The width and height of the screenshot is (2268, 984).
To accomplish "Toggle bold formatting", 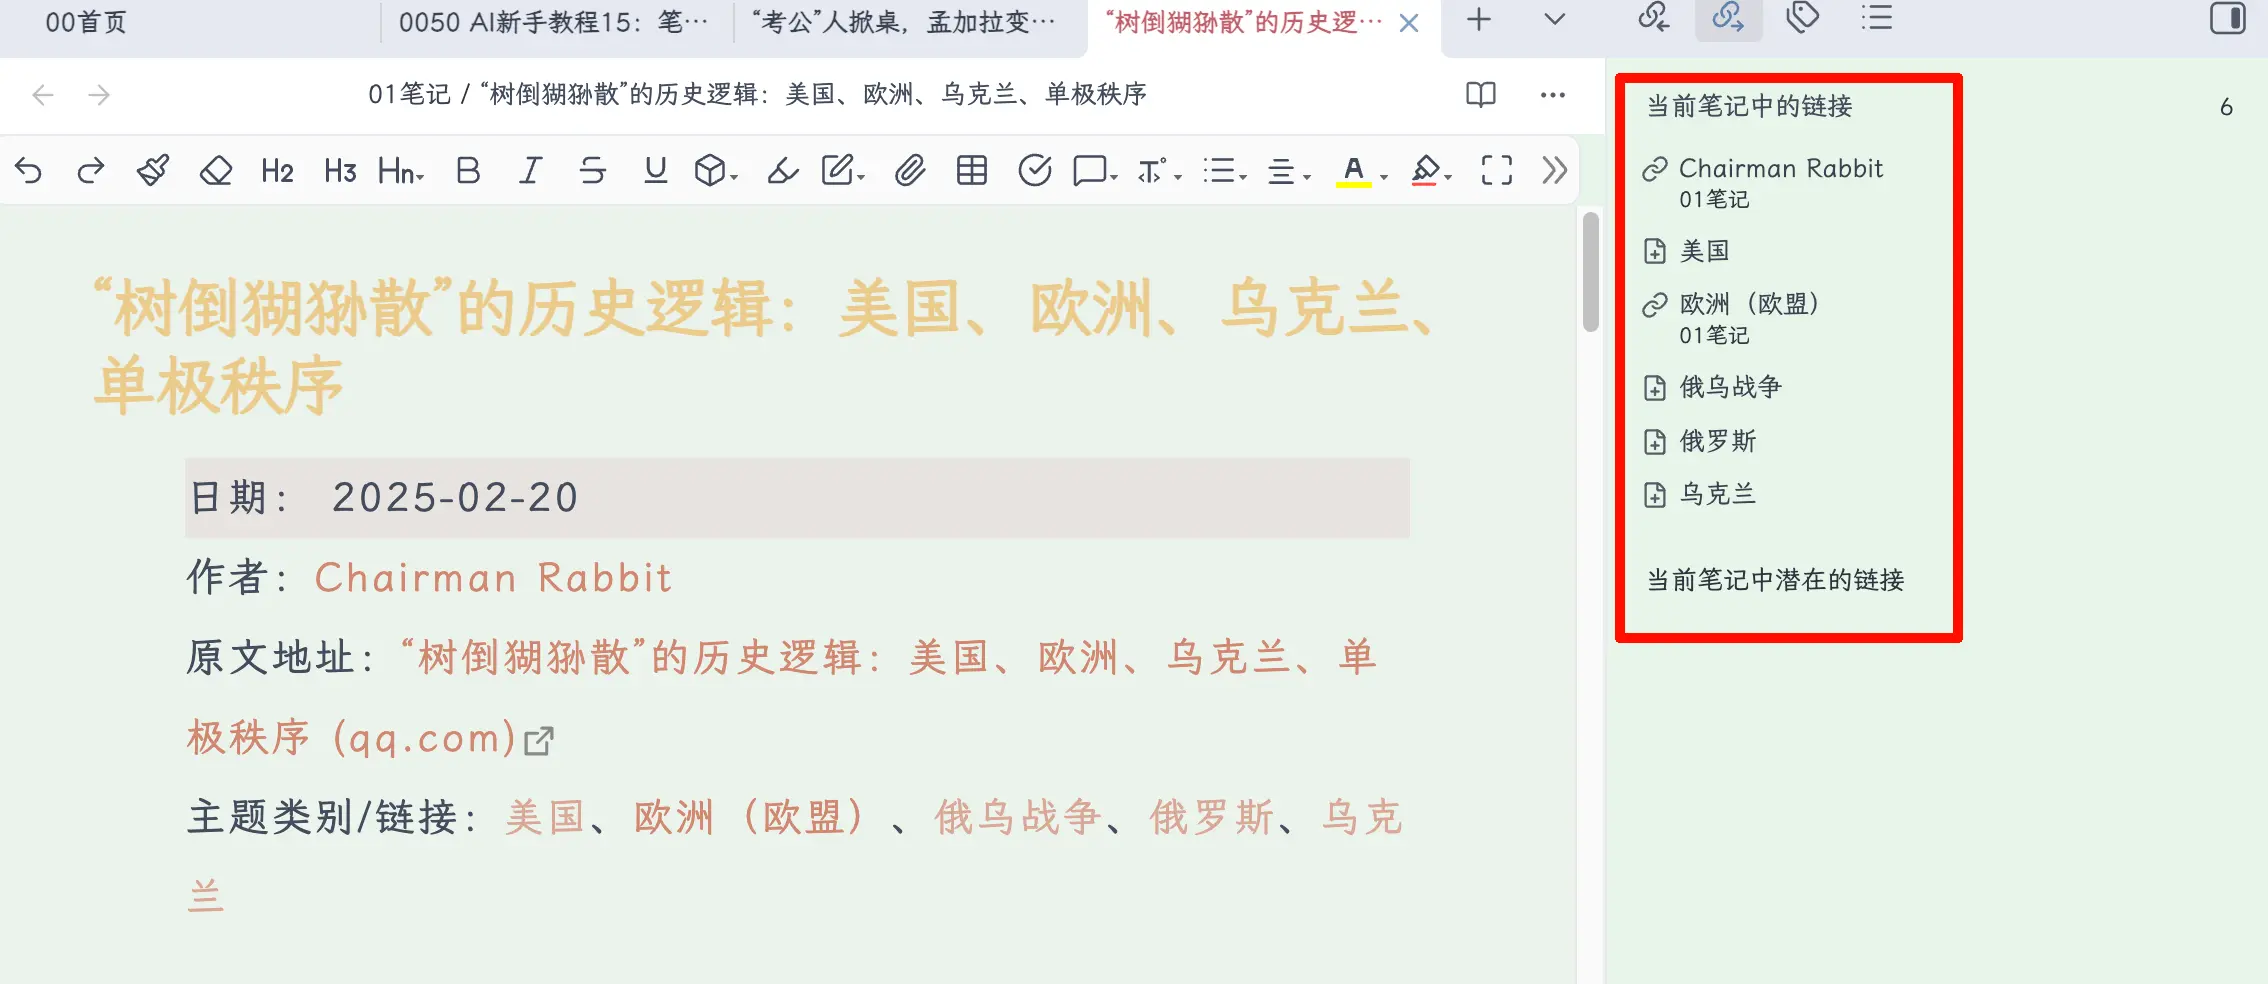I will pyautogui.click(x=467, y=171).
